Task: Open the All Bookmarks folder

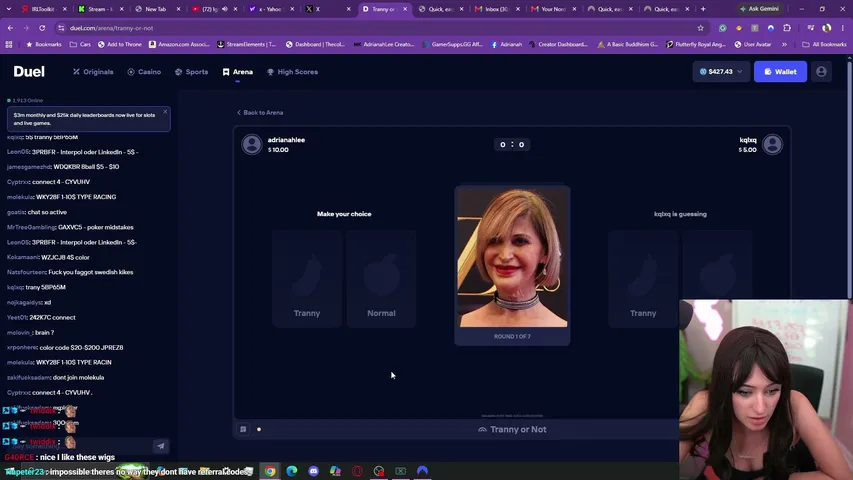Action: 824,44
